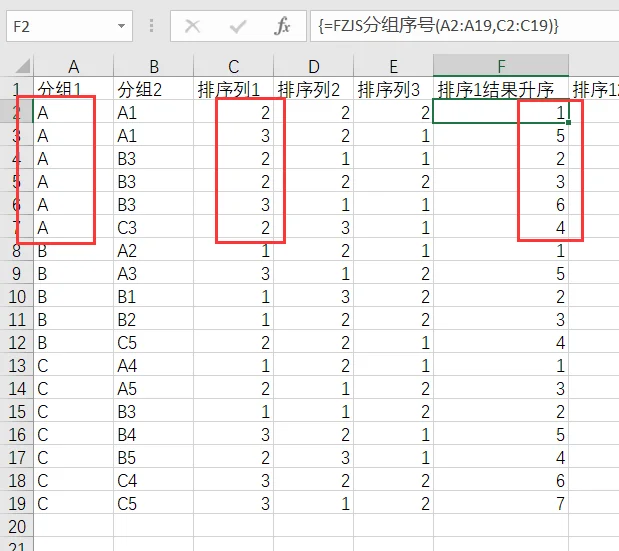The width and height of the screenshot is (619, 551).
Task: Click cell A2 containing A
Action: (73, 112)
